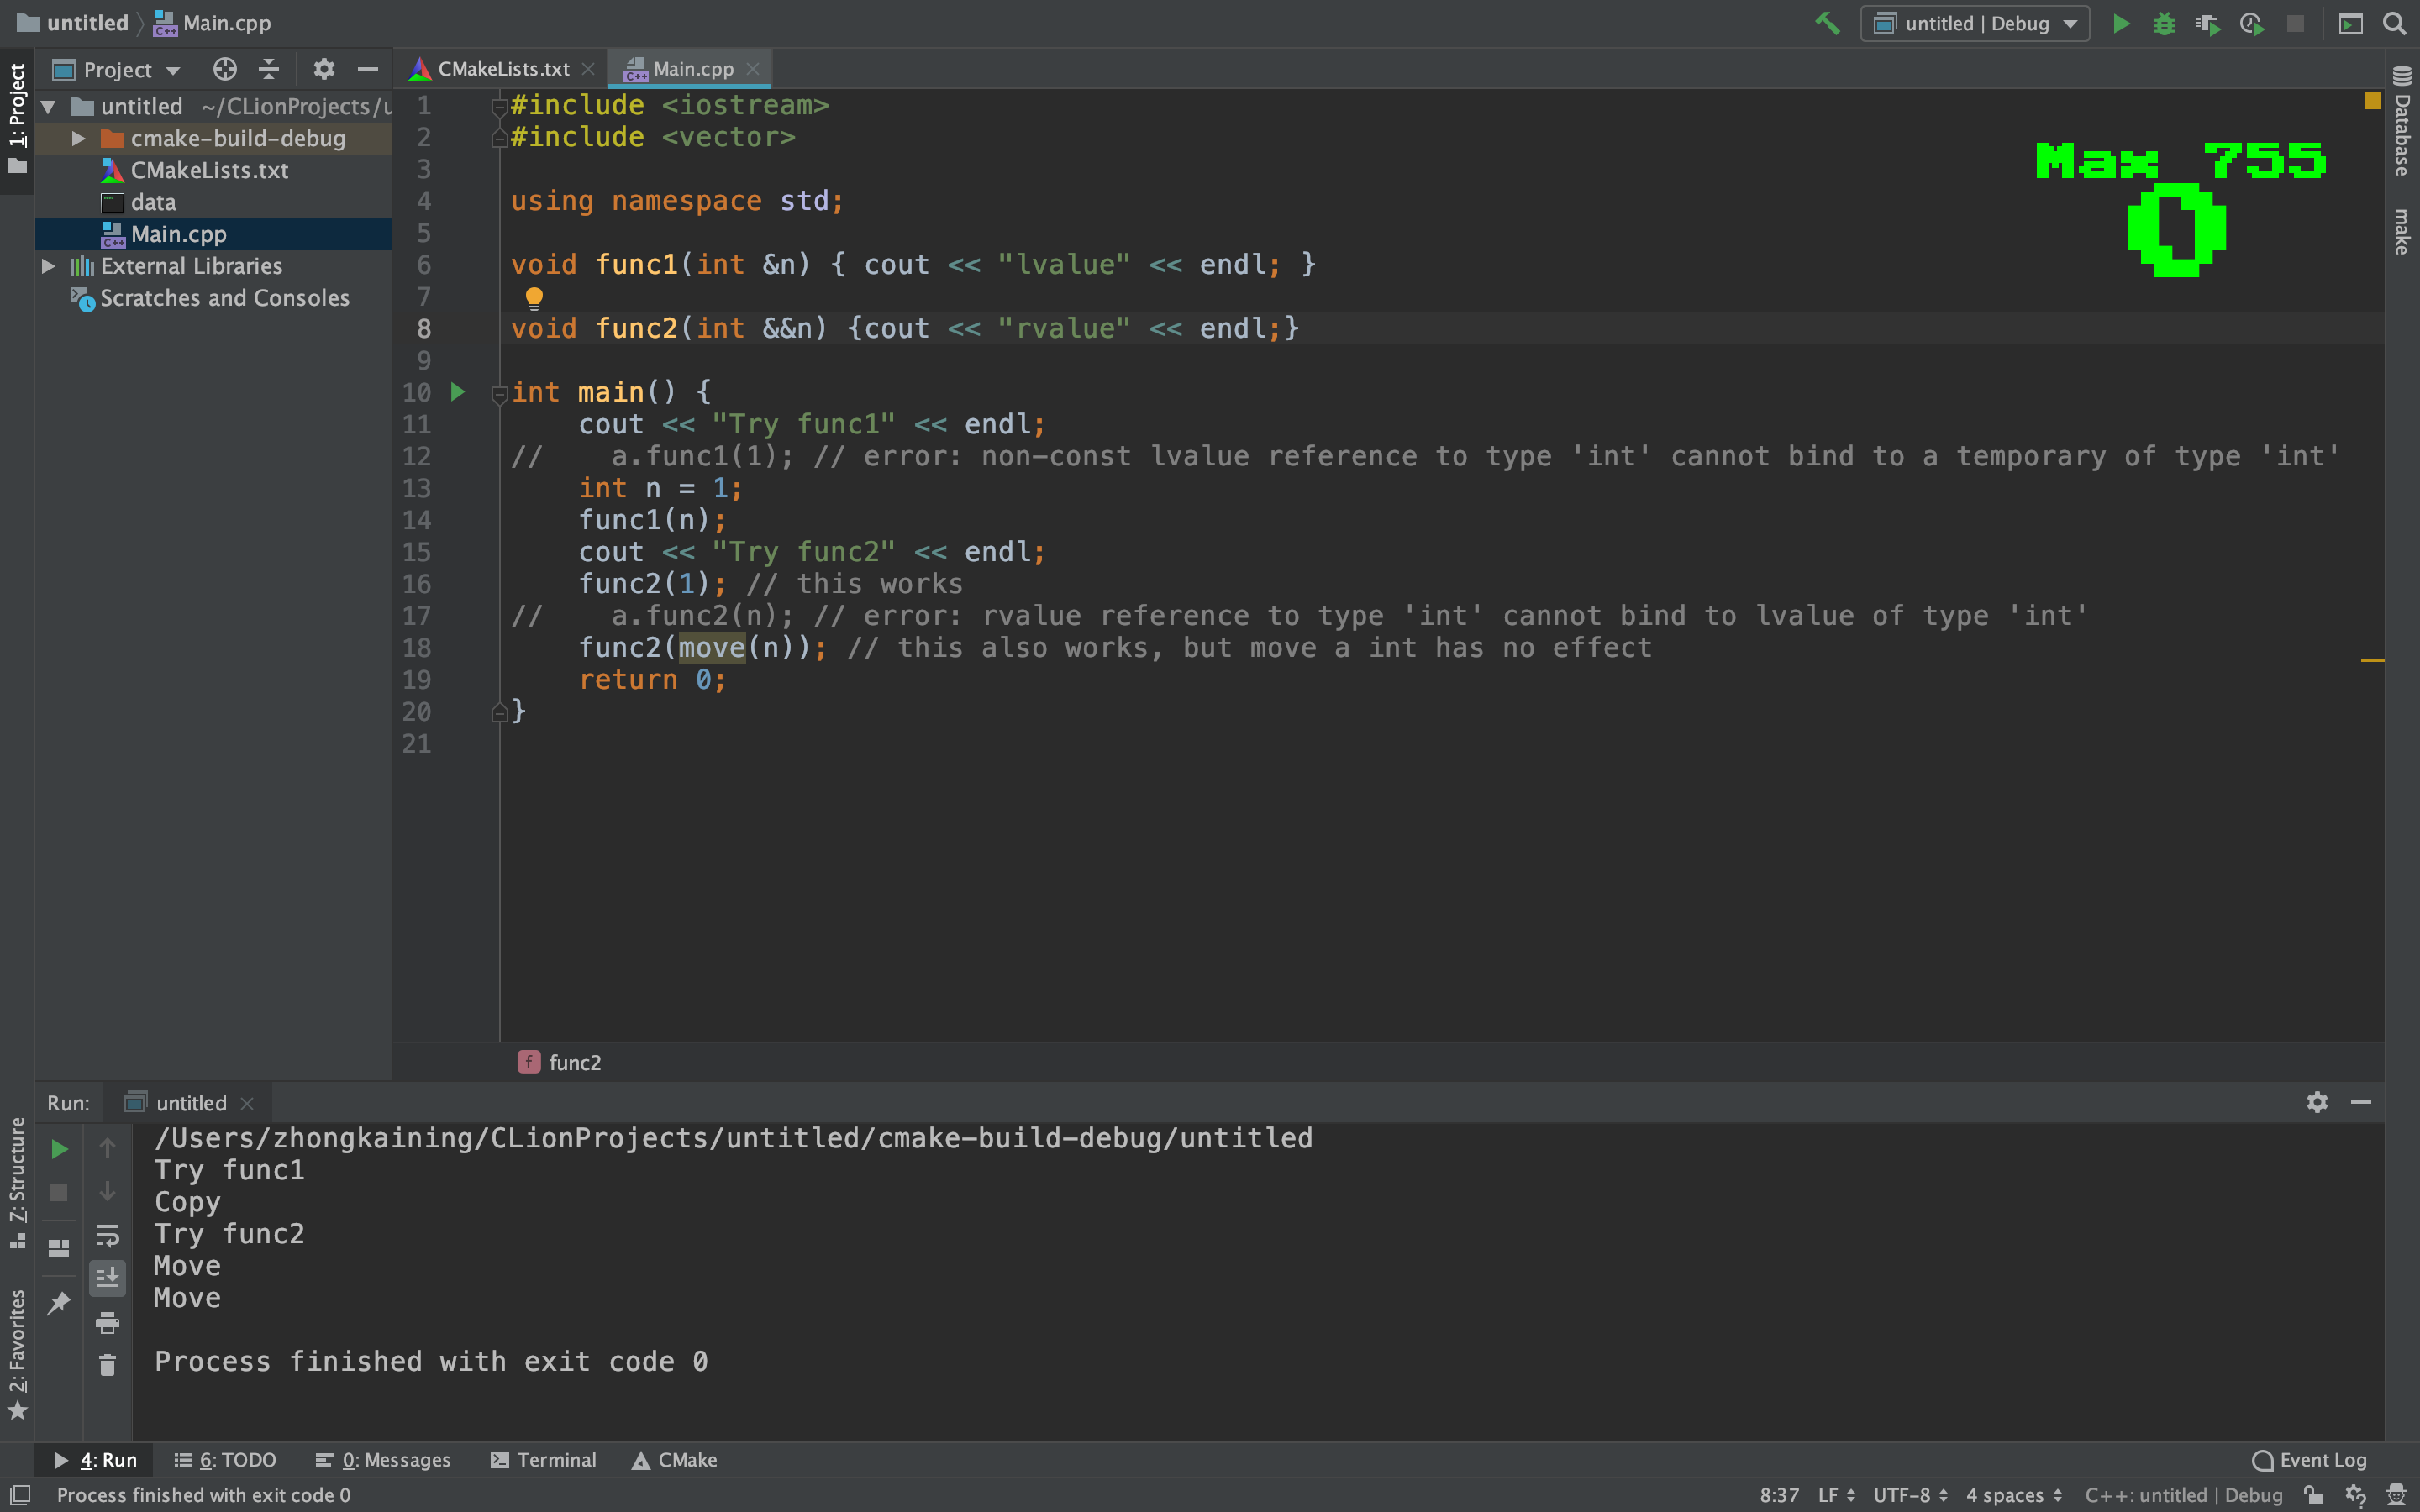Rerun the program in the Run panel
2420x1512 pixels.
[x=59, y=1149]
